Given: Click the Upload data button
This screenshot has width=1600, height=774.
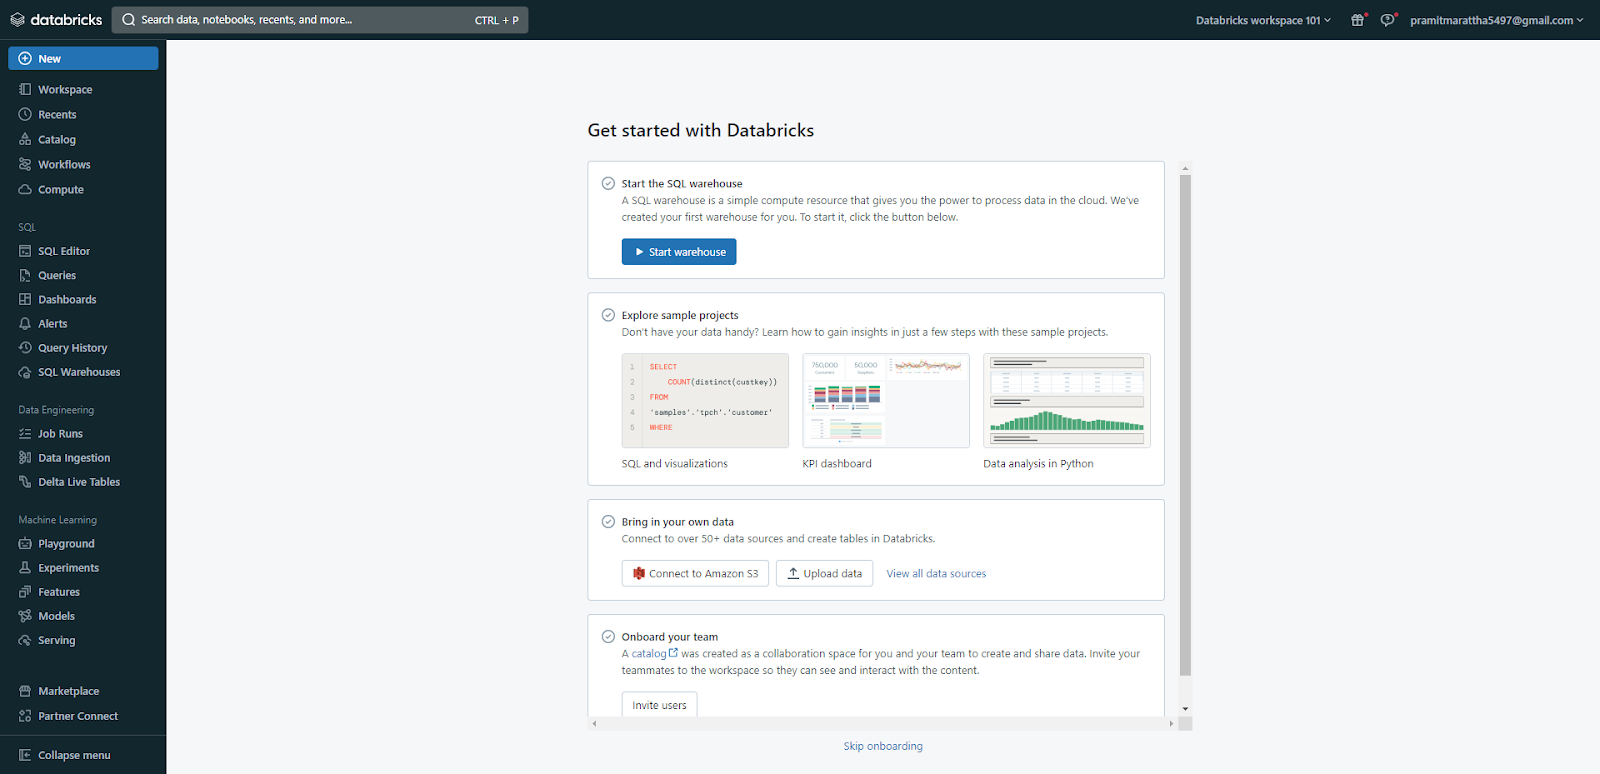Looking at the screenshot, I should point(824,573).
